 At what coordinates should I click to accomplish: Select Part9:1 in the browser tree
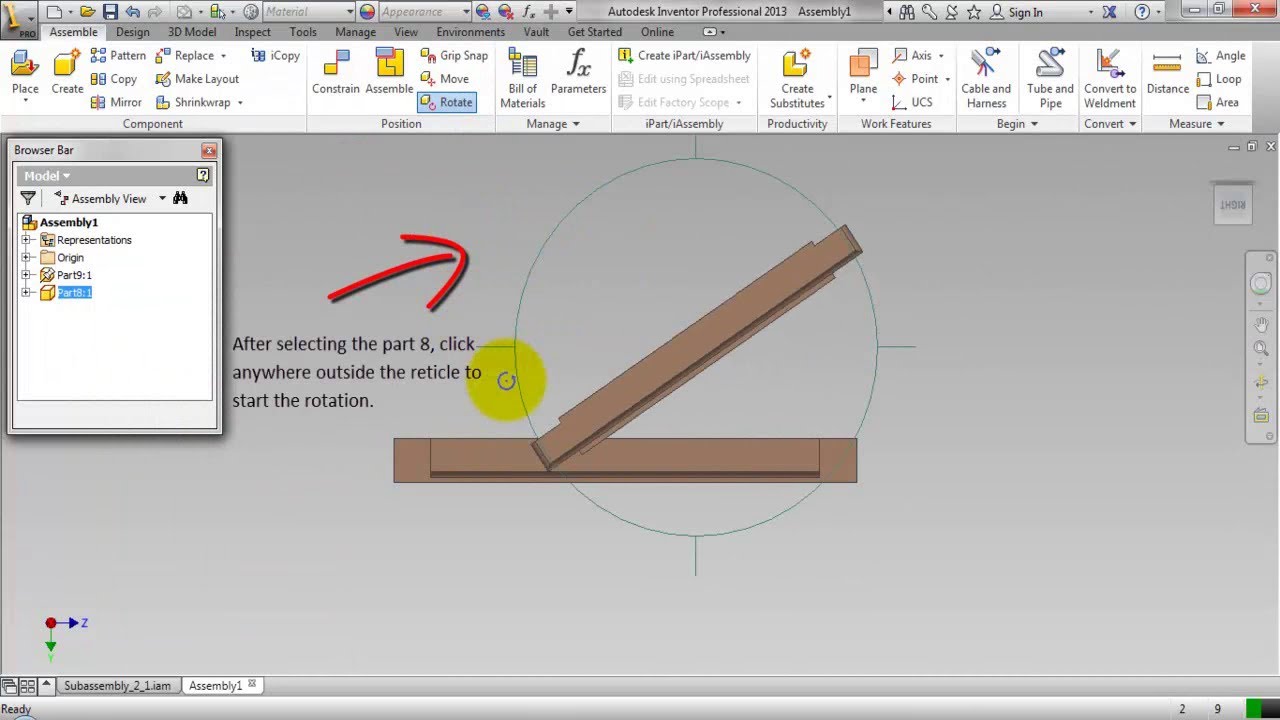[x=73, y=274]
